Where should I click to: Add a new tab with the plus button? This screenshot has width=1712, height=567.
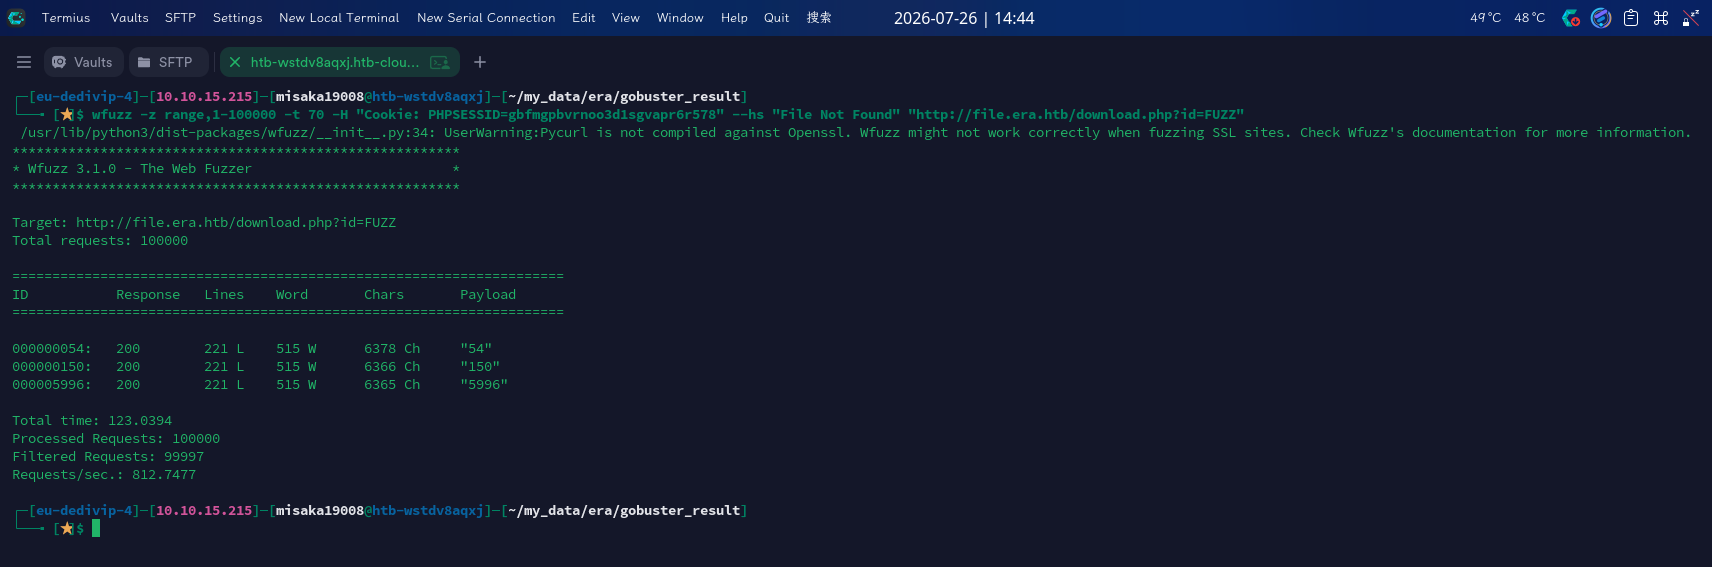[480, 62]
